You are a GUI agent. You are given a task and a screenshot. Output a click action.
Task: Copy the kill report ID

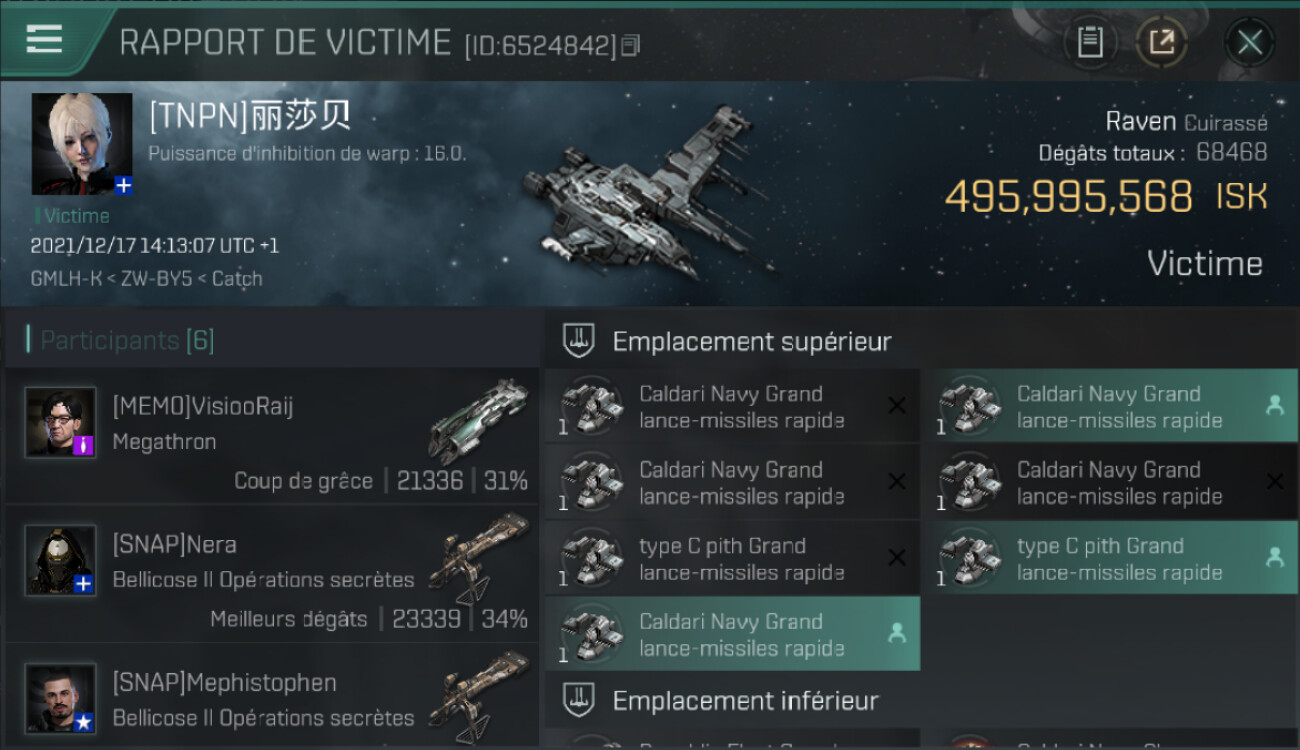[630, 46]
